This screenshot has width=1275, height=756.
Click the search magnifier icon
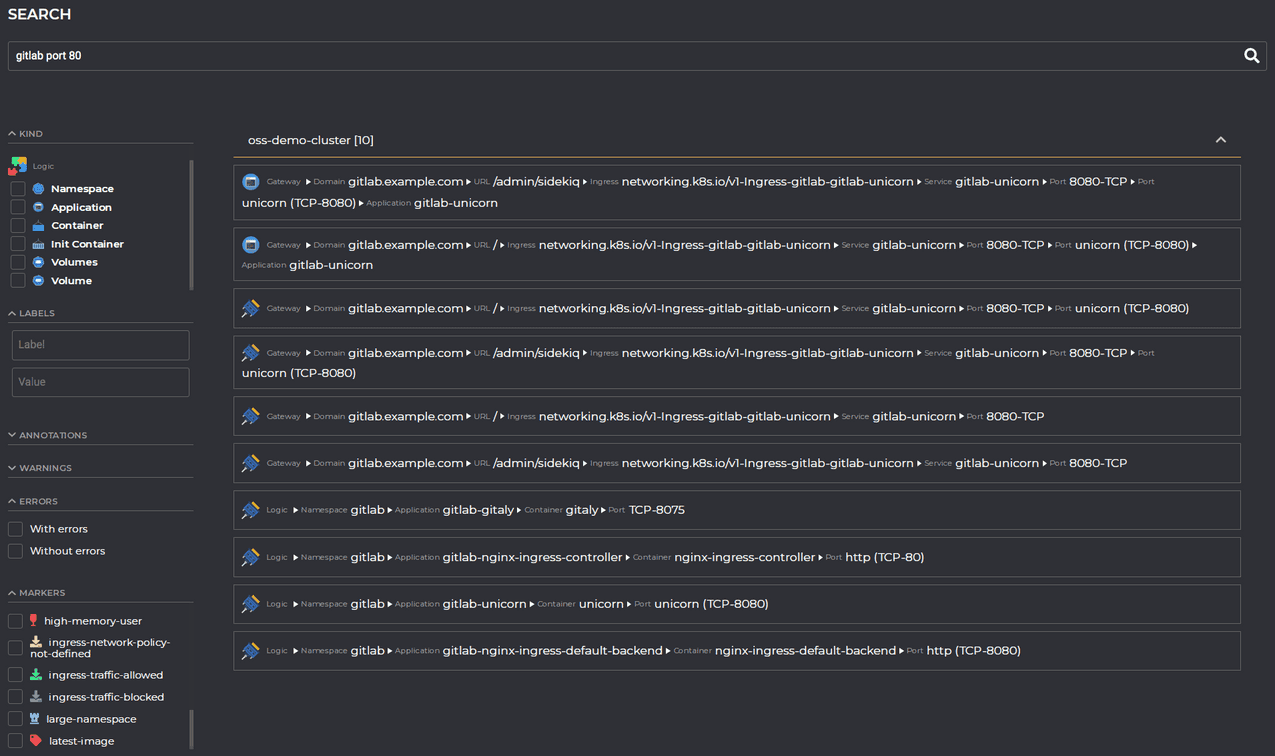[x=1251, y=56]
